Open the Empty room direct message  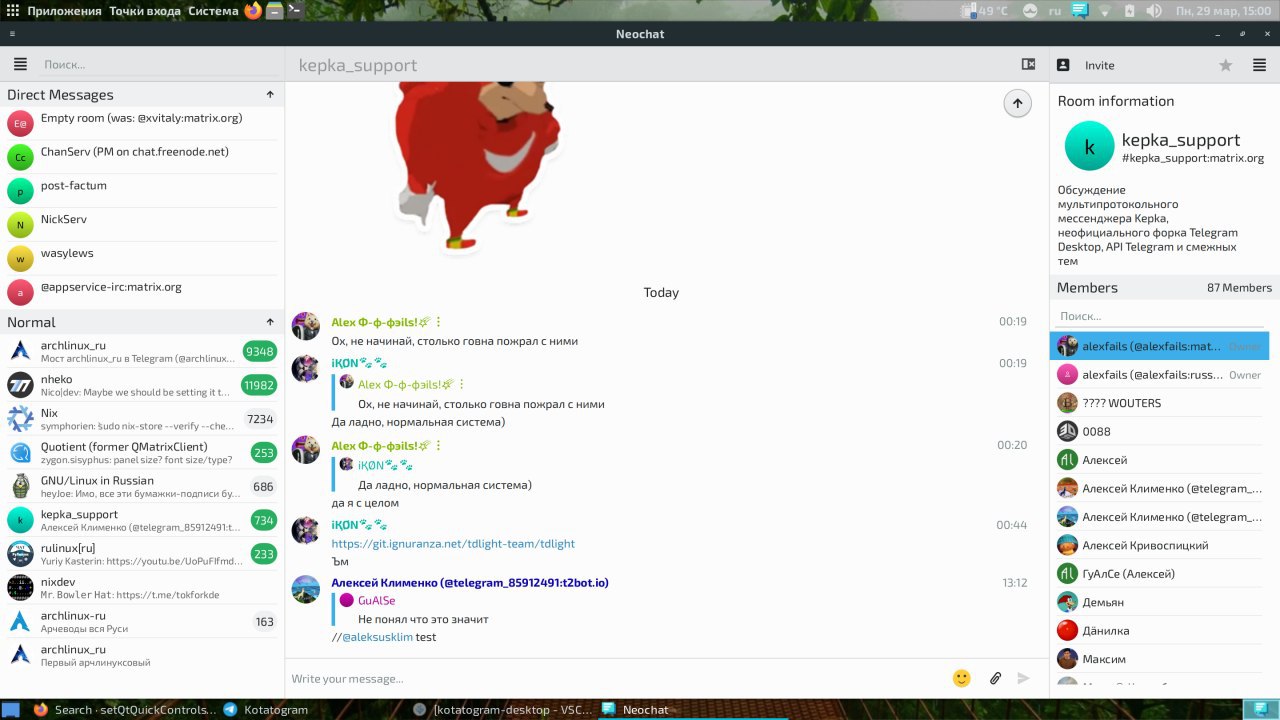(x=142, y=124)
